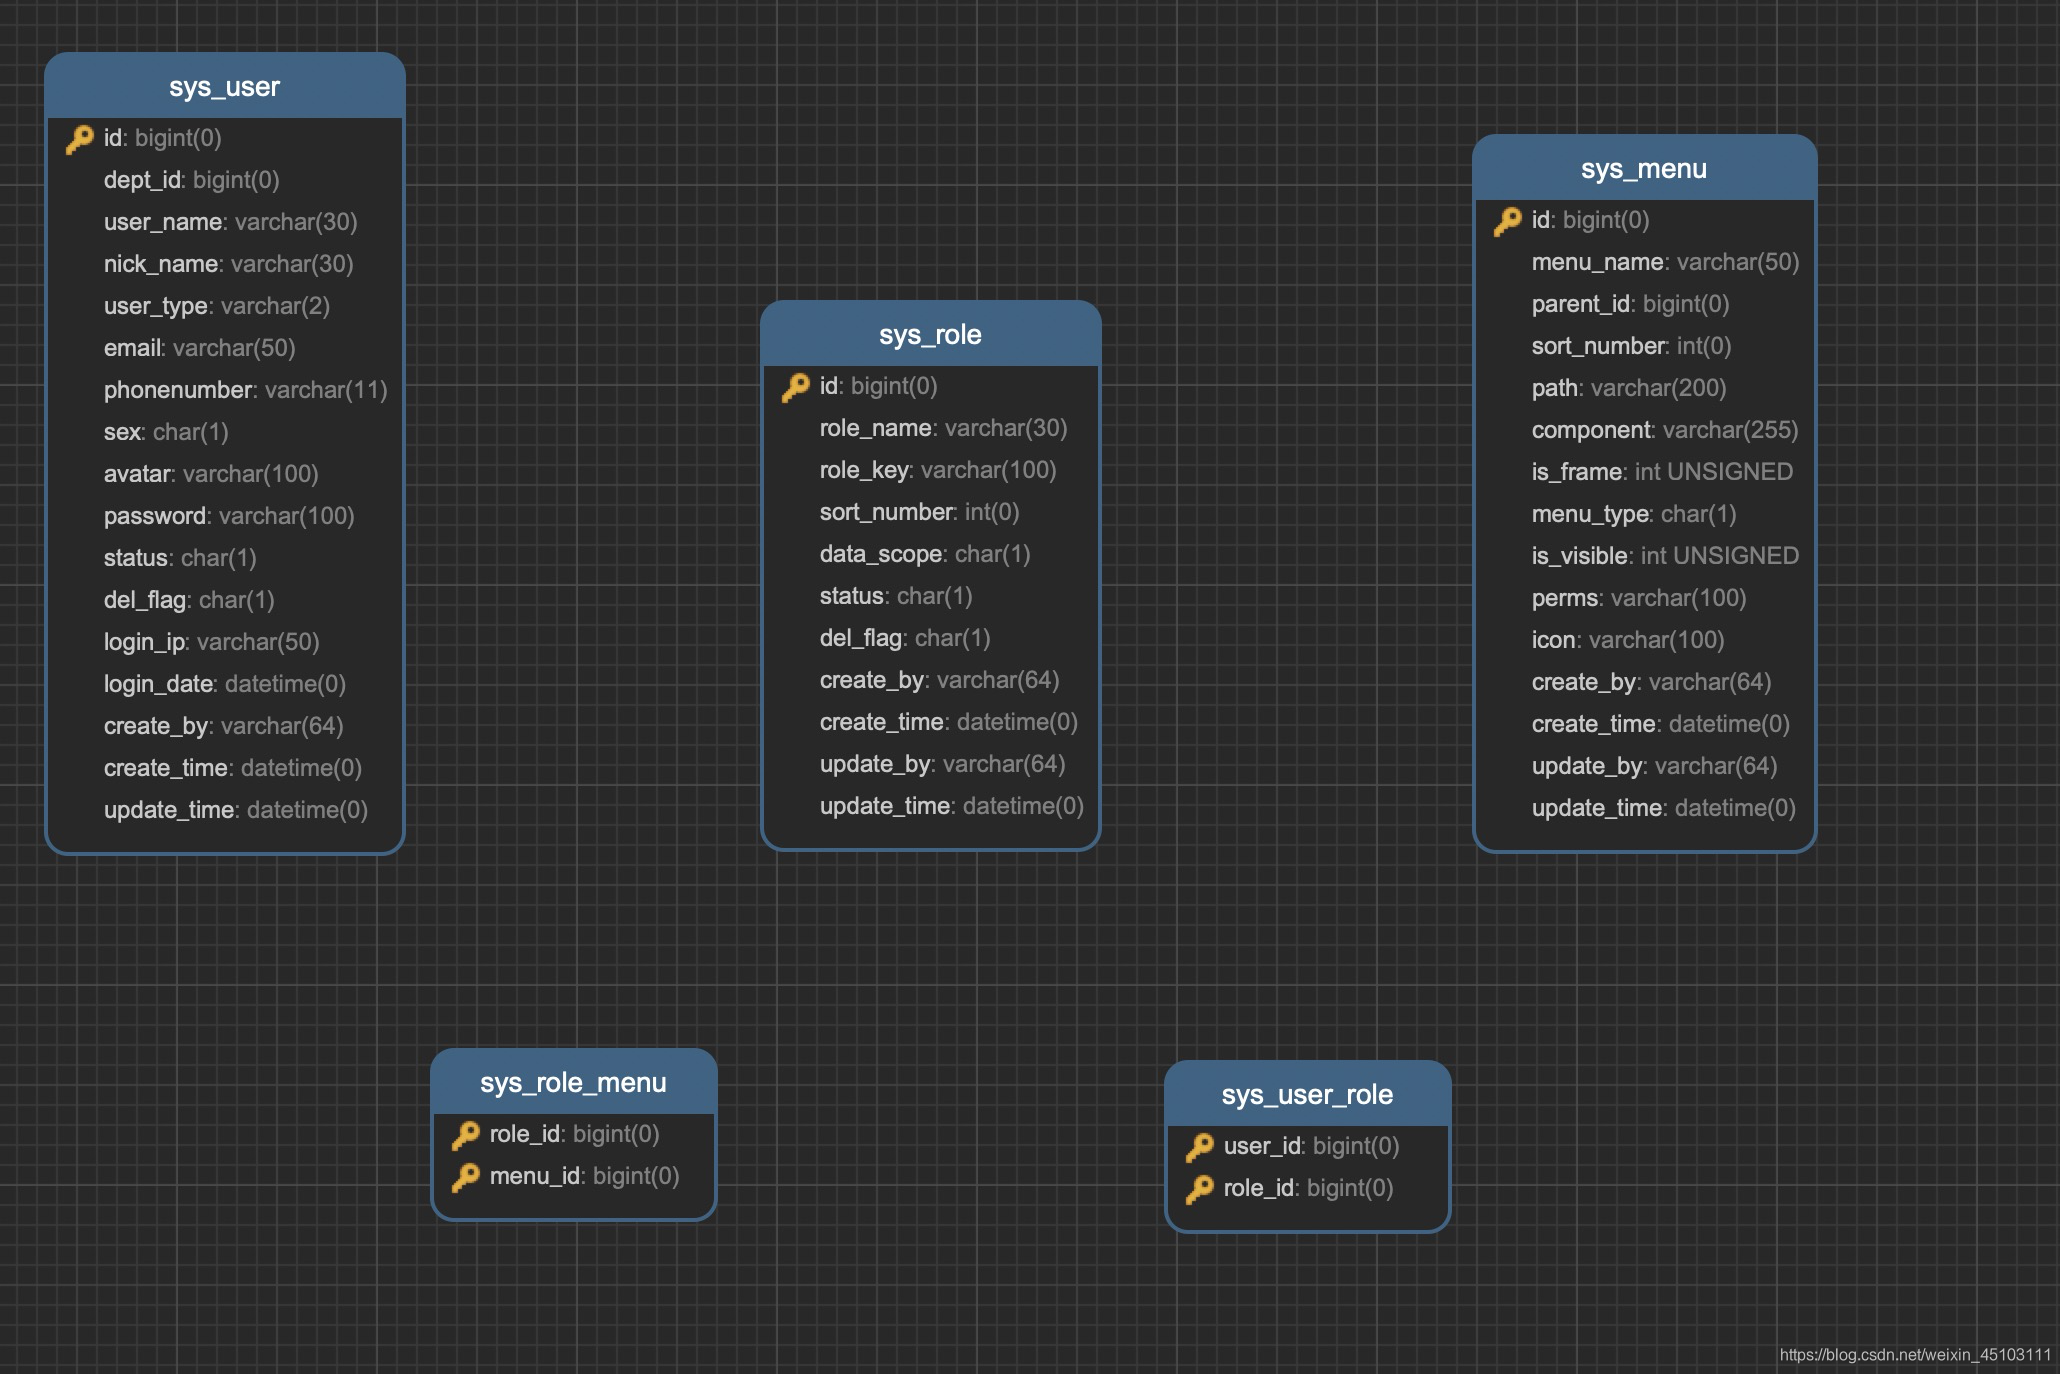Click create_time field in sys_menu table
This screenshot has height=1374, width=2060.
(1661, 724)
